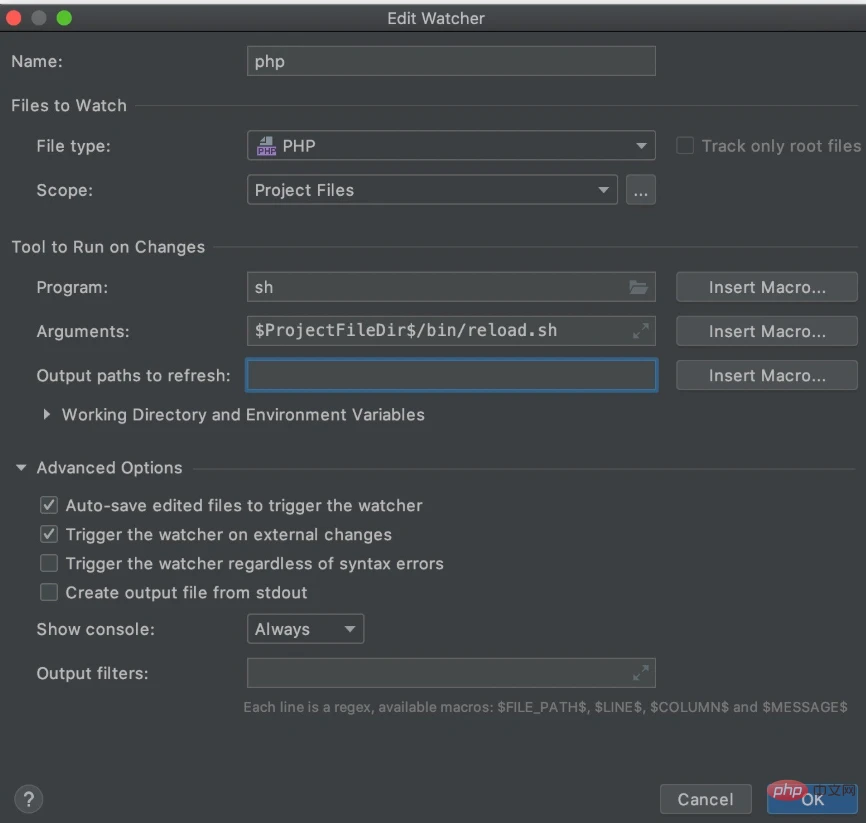Click the help question mark icon

point(29,798)
